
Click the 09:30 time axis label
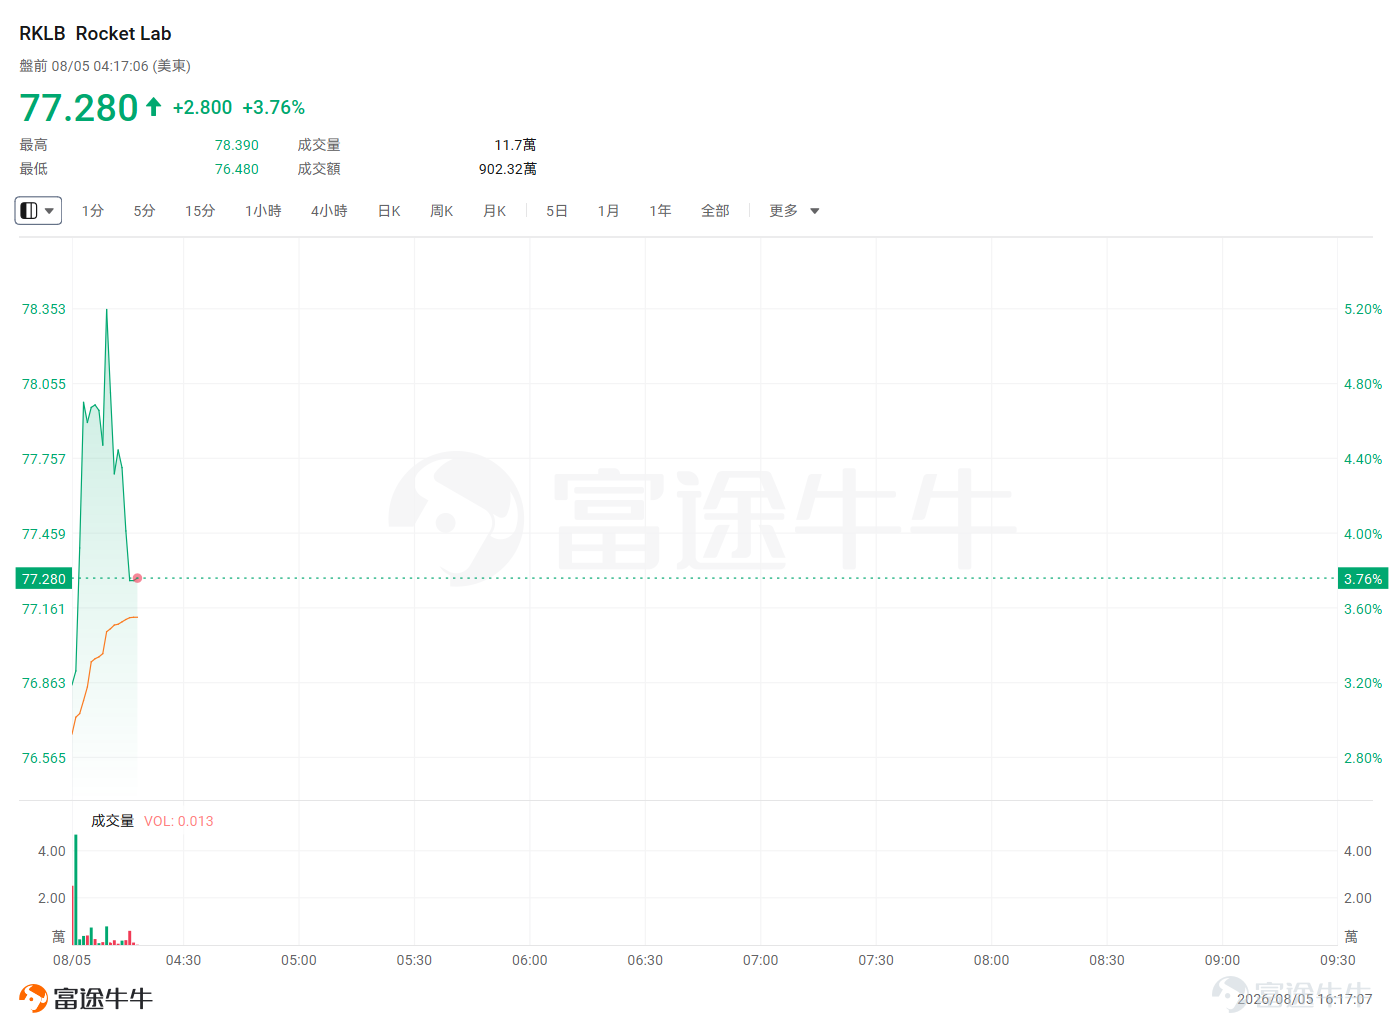tap(1338, 960)
